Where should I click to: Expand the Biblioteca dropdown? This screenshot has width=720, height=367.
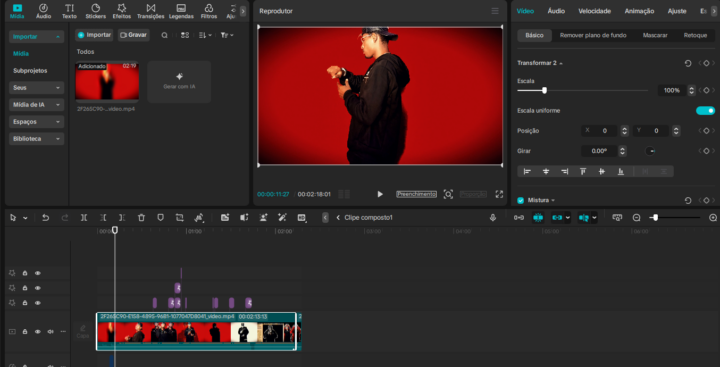(x=36, y=139)
